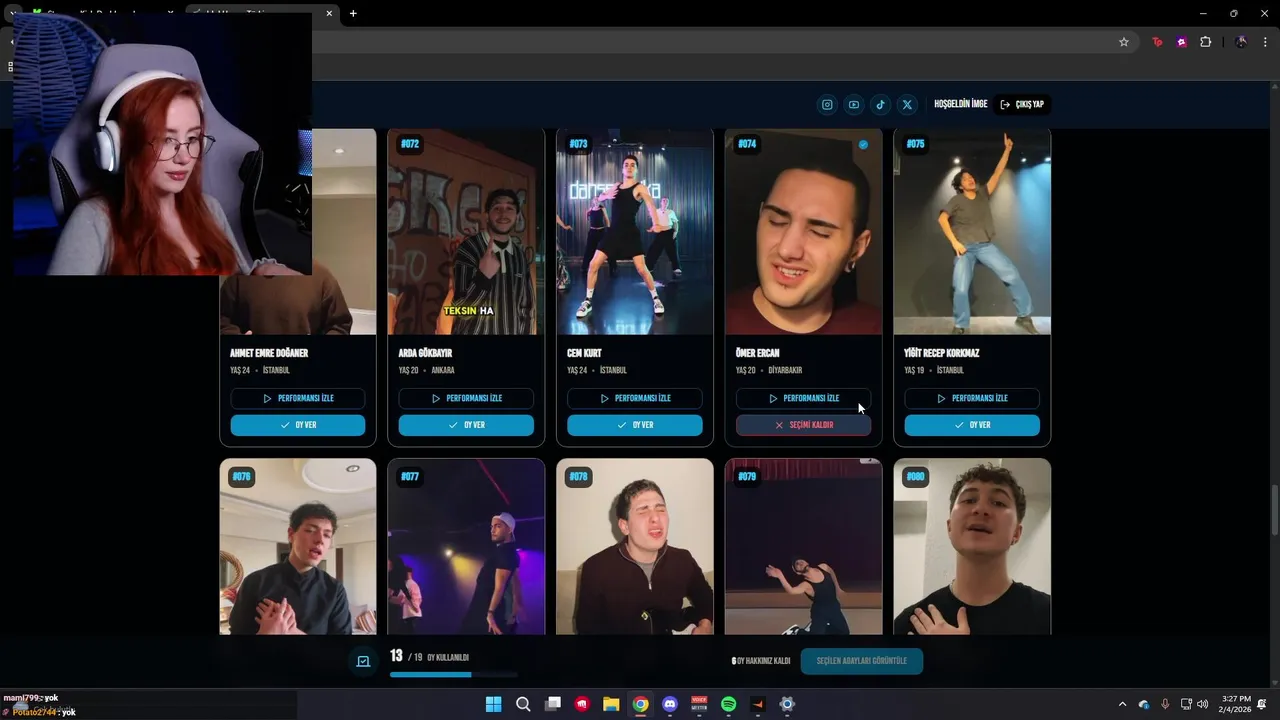
Task: Vote for Yiğit Recep Korkmaz with Oy Ver
Action: 972,425
